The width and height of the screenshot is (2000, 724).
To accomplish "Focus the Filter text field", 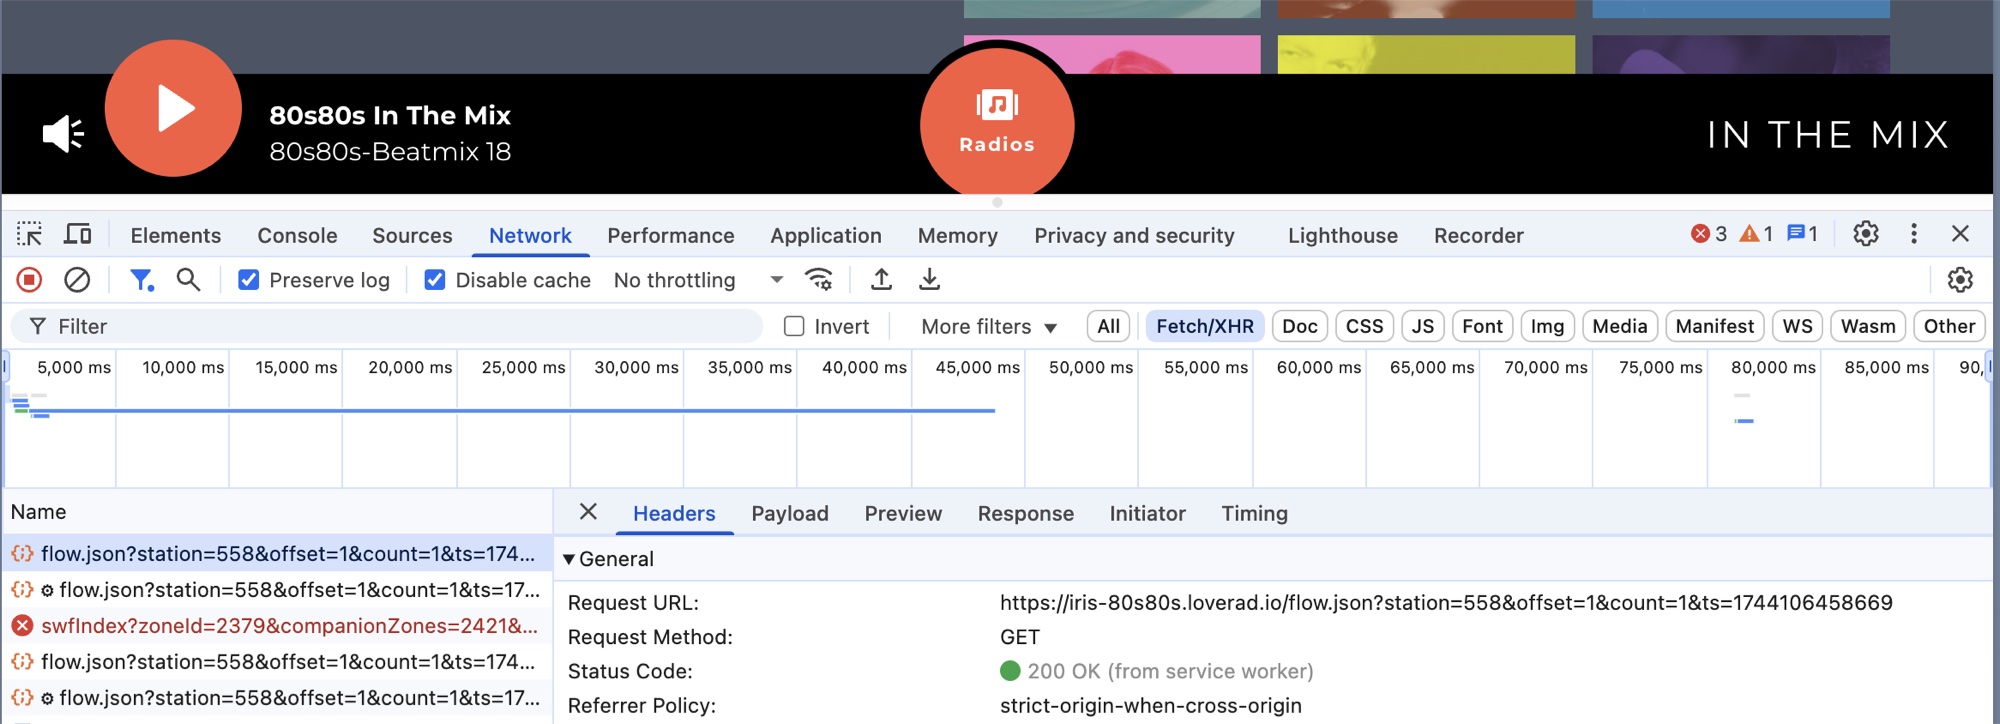I will (x=386, y=326).
